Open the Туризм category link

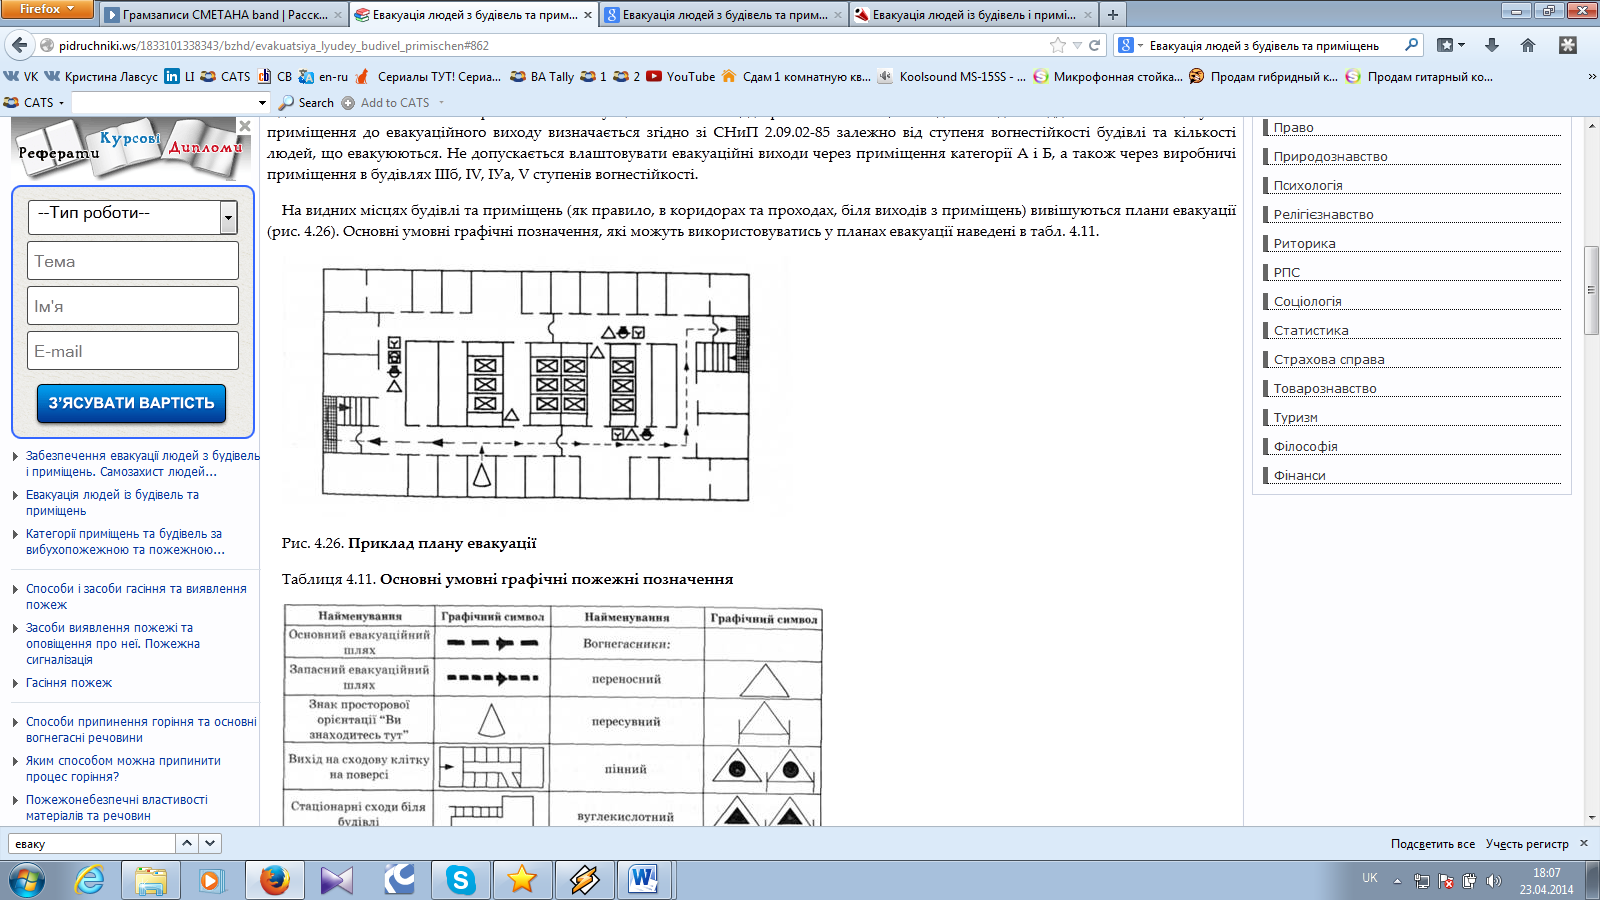pyautogui.click(x=1295, y=417)
